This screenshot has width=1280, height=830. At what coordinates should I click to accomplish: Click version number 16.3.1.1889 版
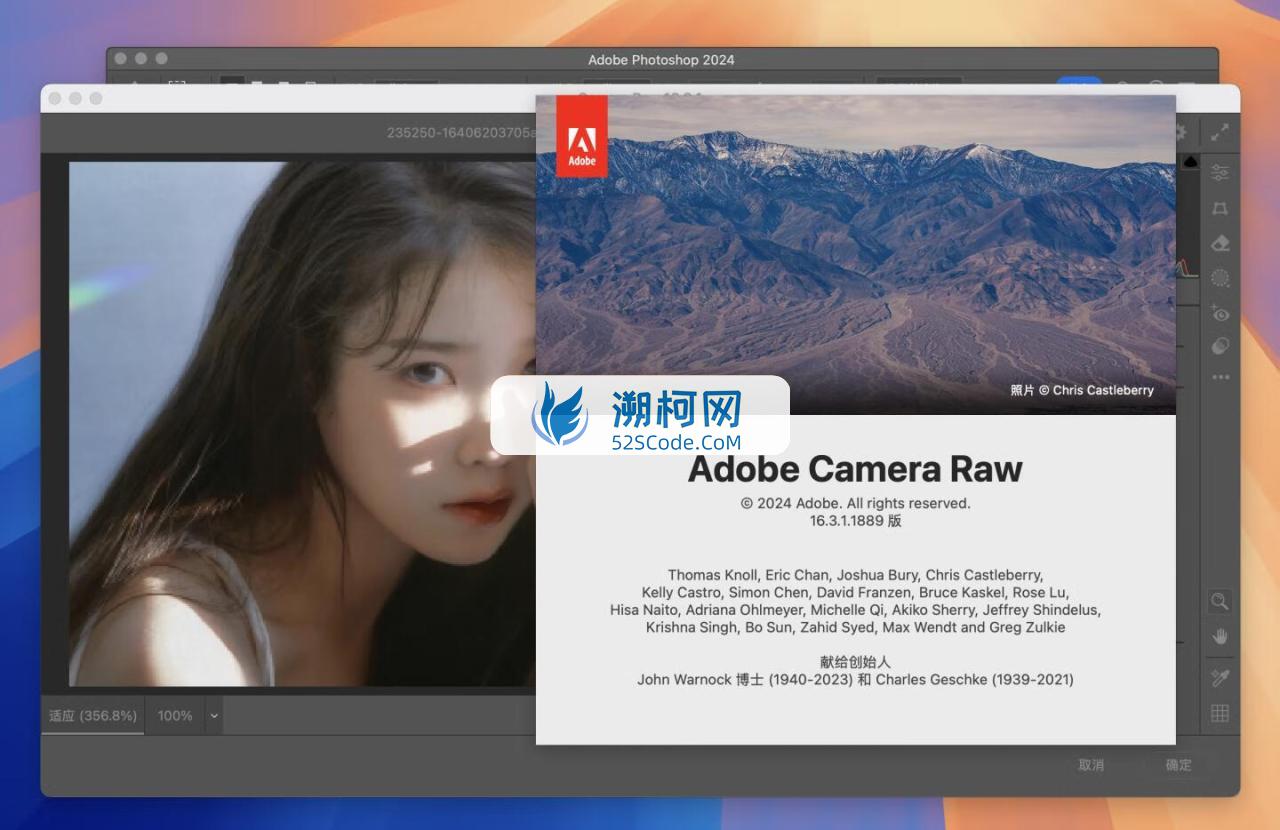(x=855, y=521)
